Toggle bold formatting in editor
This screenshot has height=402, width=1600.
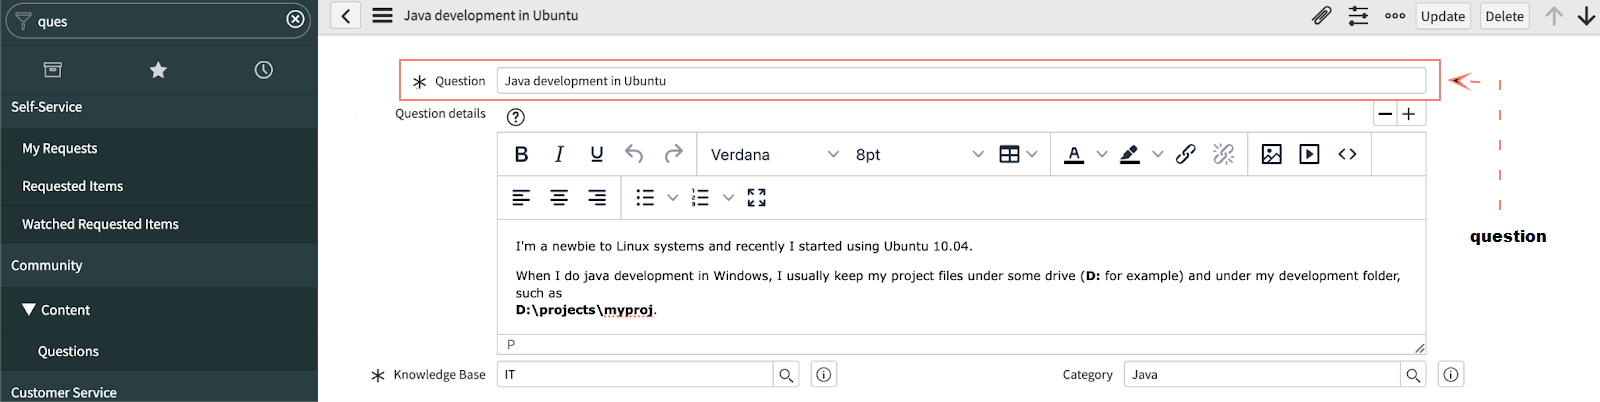pyautogui.click(x=521, y=154)
